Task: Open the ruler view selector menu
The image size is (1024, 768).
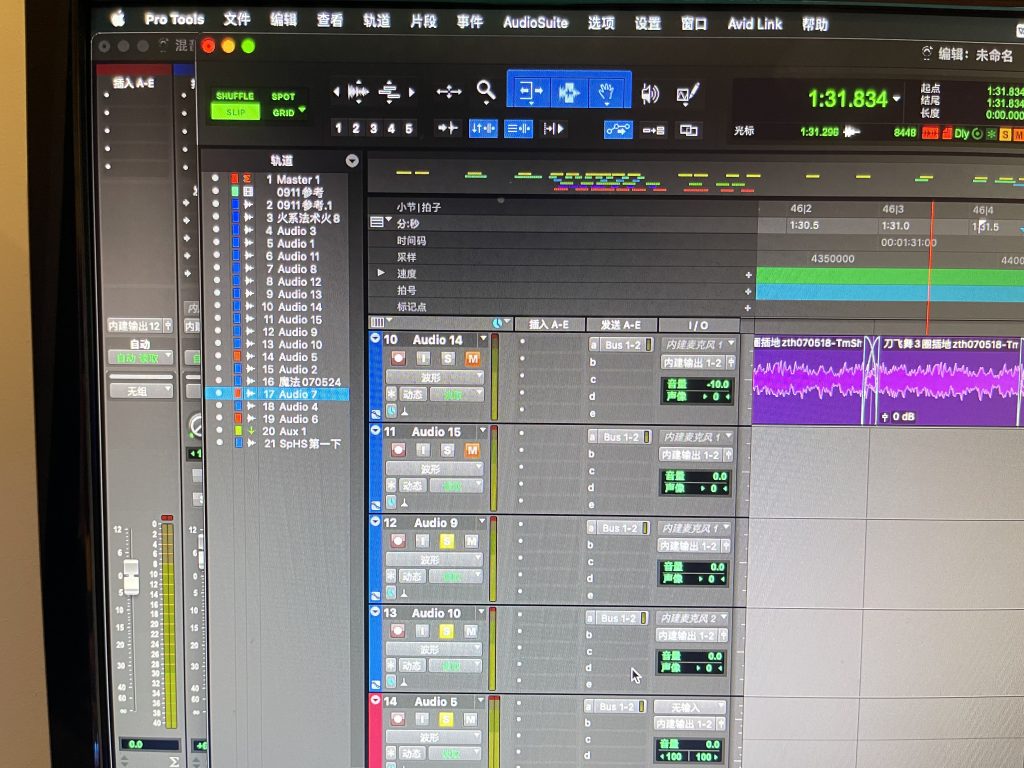Action: click(x=379, y=222)
